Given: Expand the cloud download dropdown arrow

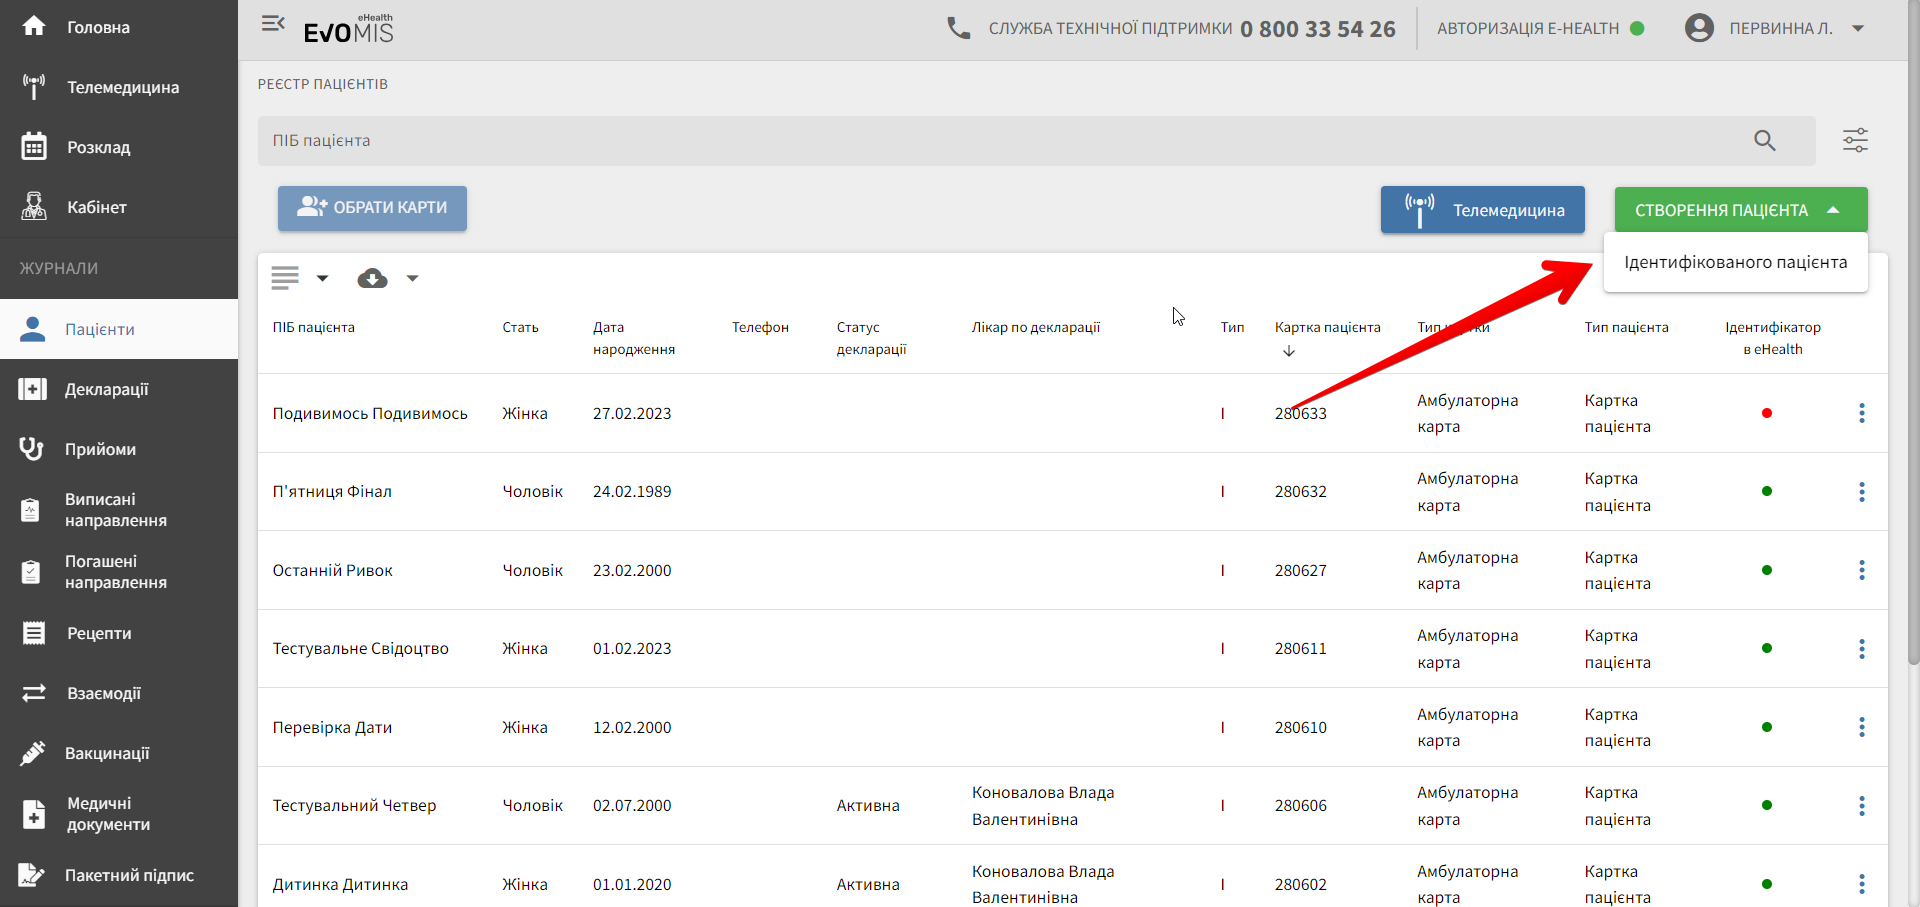Looking at the screenshot, I should click(x=412, y=279).
